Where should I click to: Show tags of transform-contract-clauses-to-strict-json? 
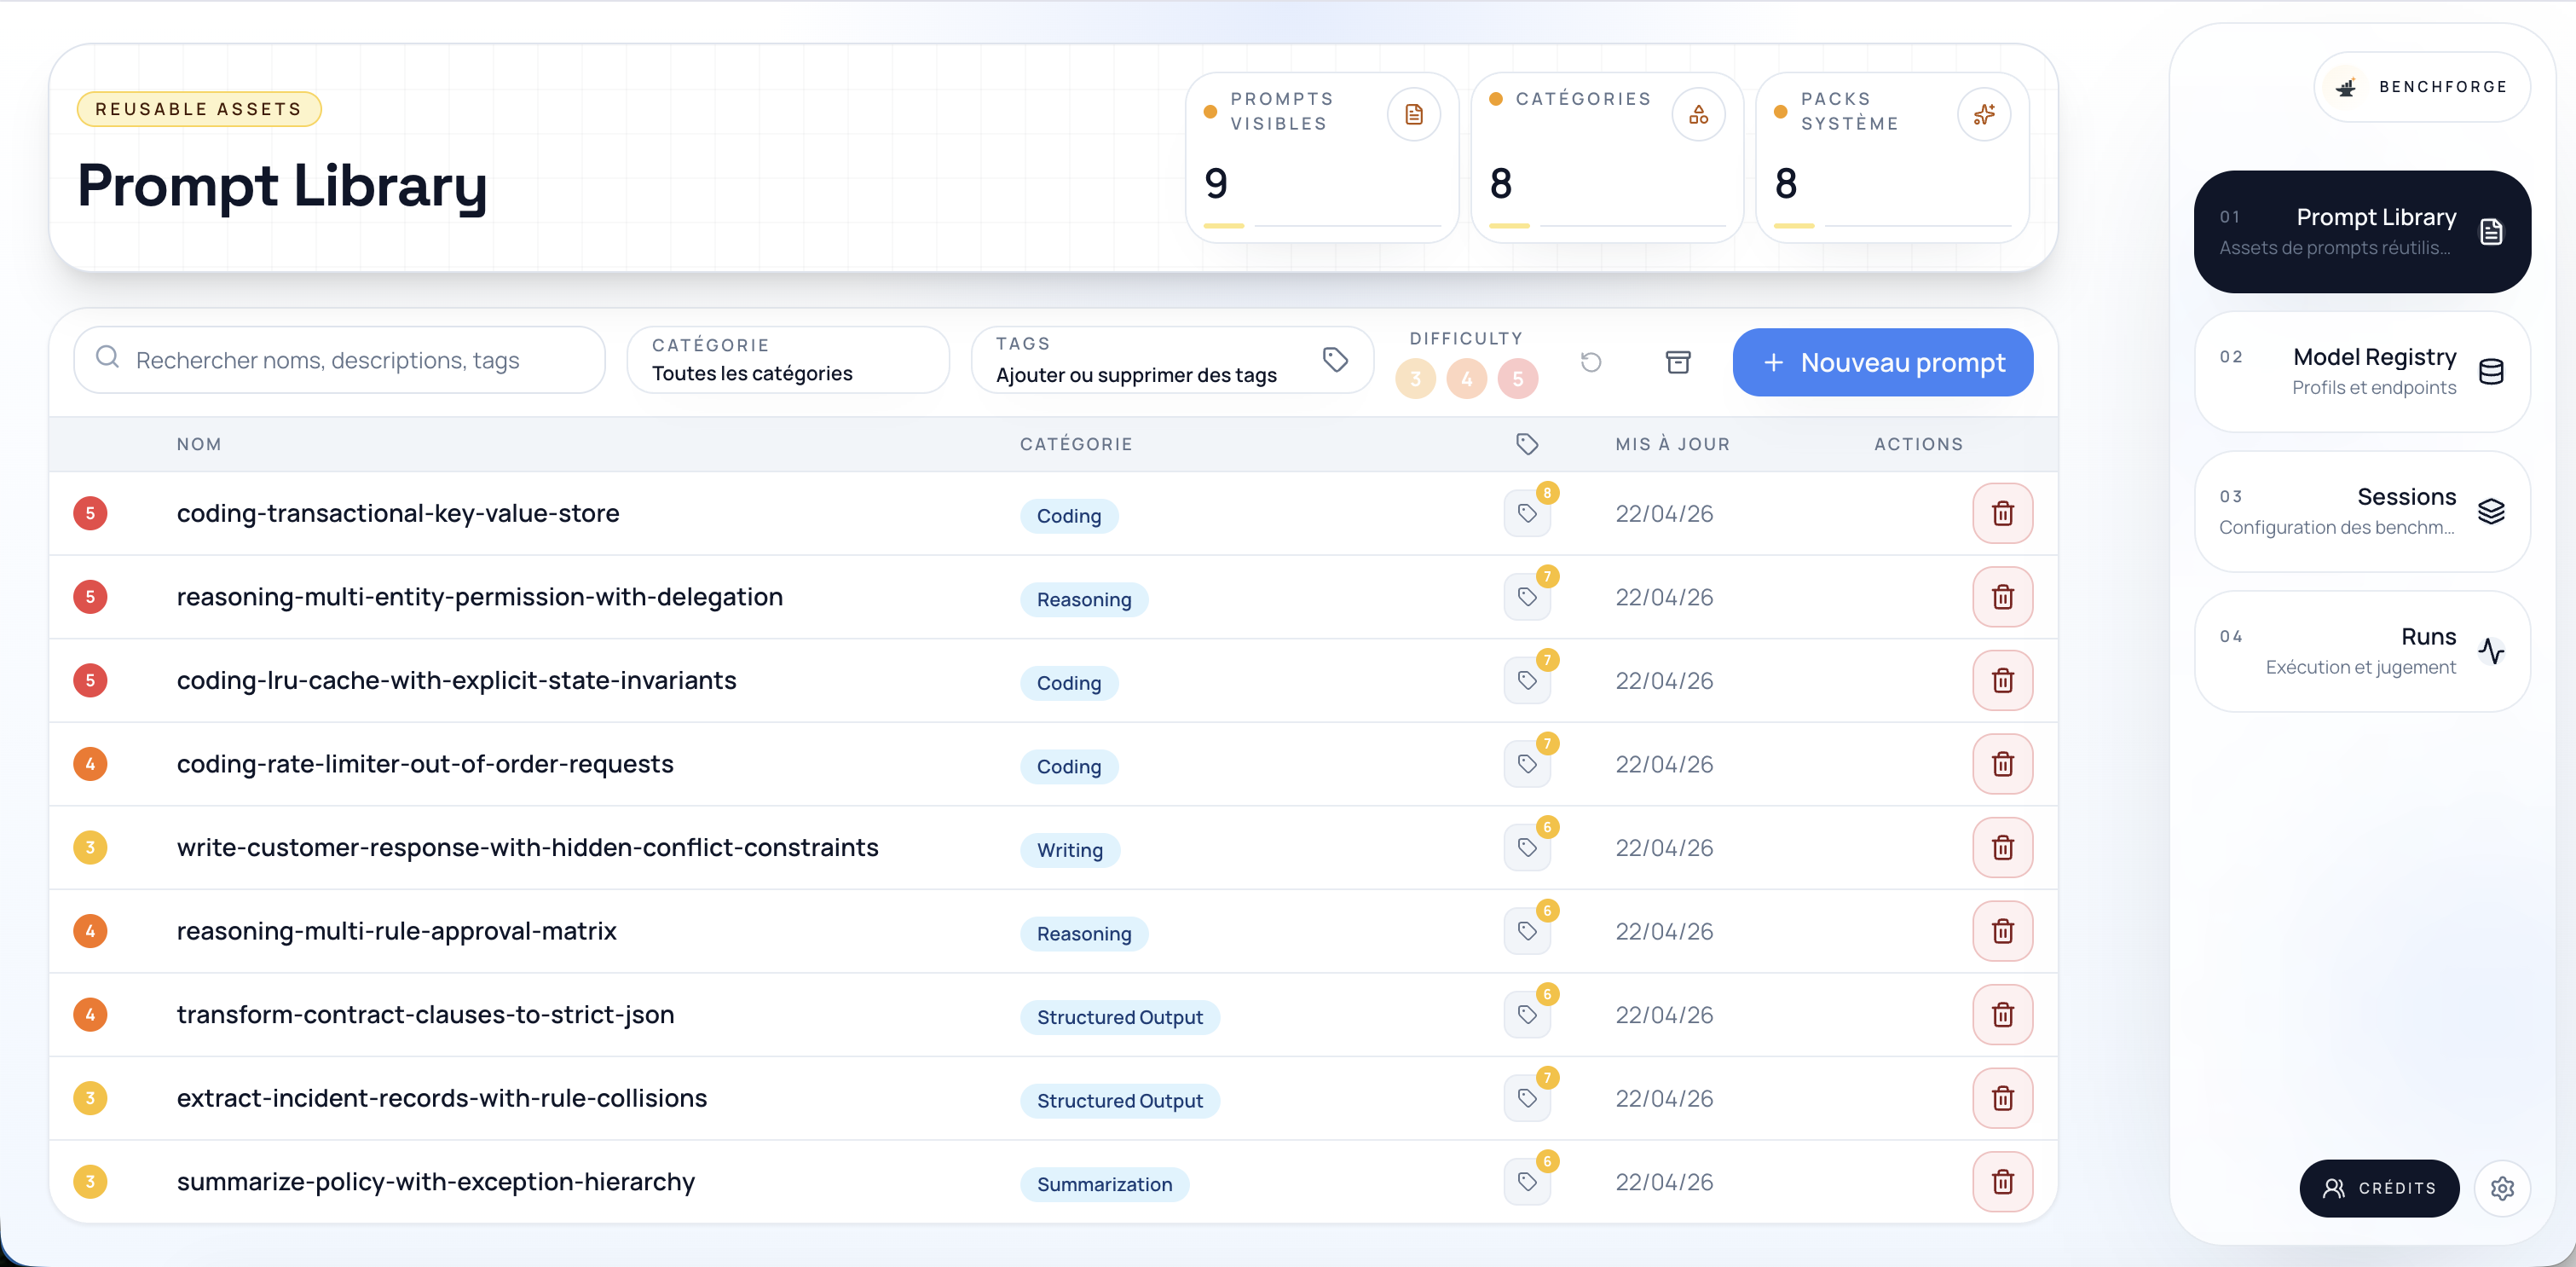(1527, 1014)
